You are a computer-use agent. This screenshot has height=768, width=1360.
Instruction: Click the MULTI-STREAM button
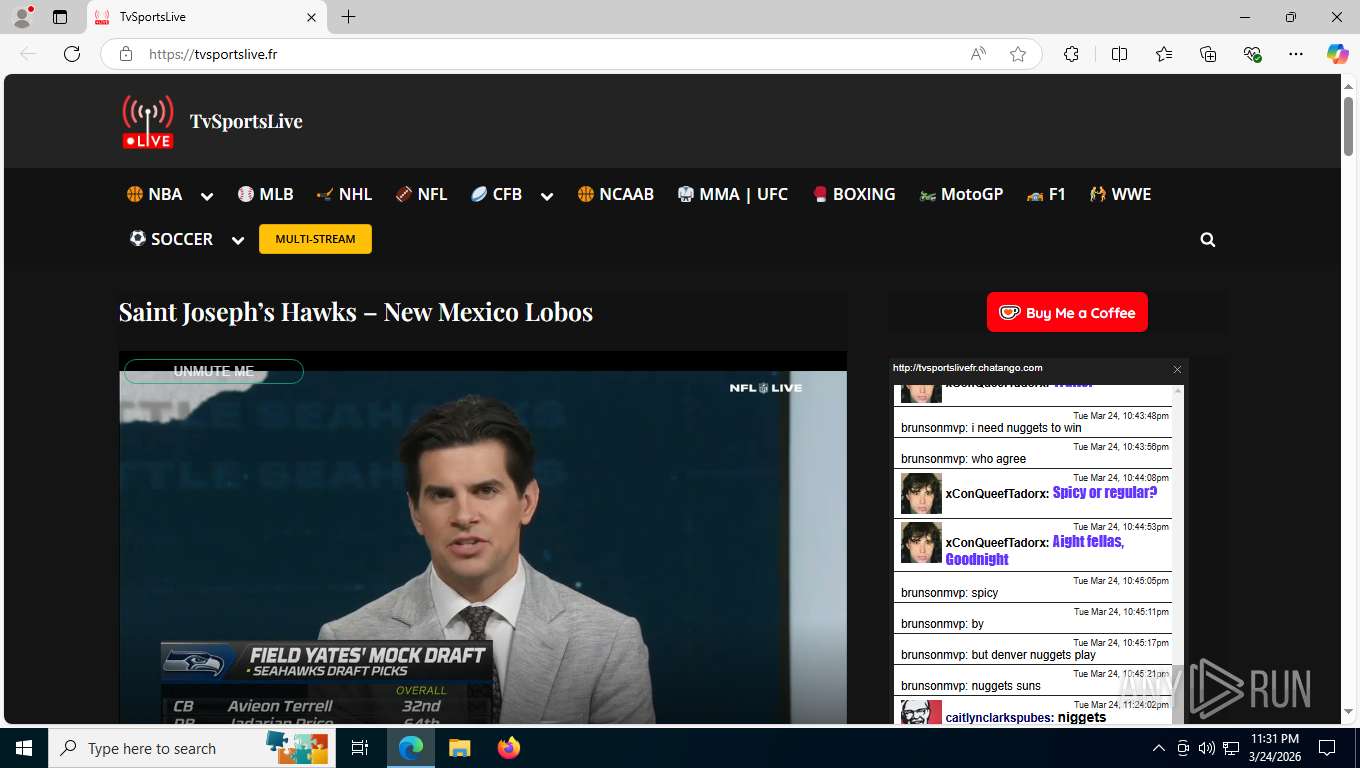coord(315,239)
